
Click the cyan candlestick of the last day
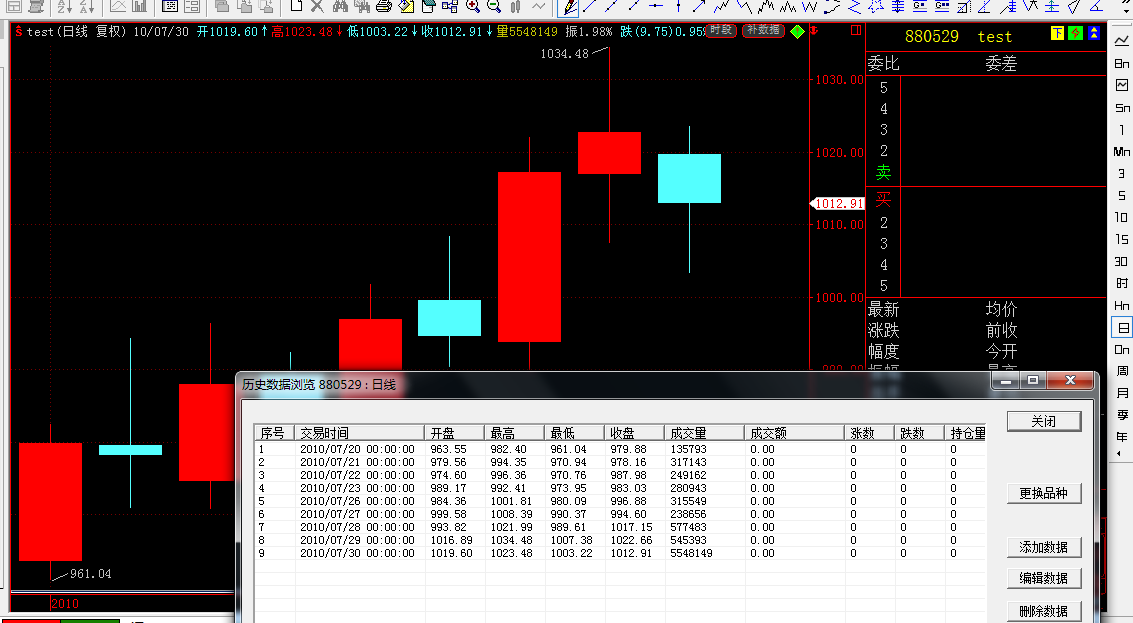[689, 179]
